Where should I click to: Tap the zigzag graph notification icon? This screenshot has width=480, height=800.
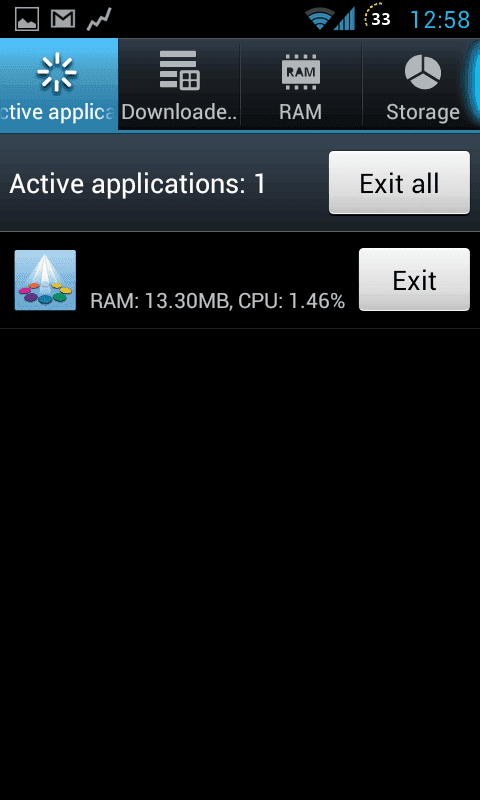pos(99,19)
